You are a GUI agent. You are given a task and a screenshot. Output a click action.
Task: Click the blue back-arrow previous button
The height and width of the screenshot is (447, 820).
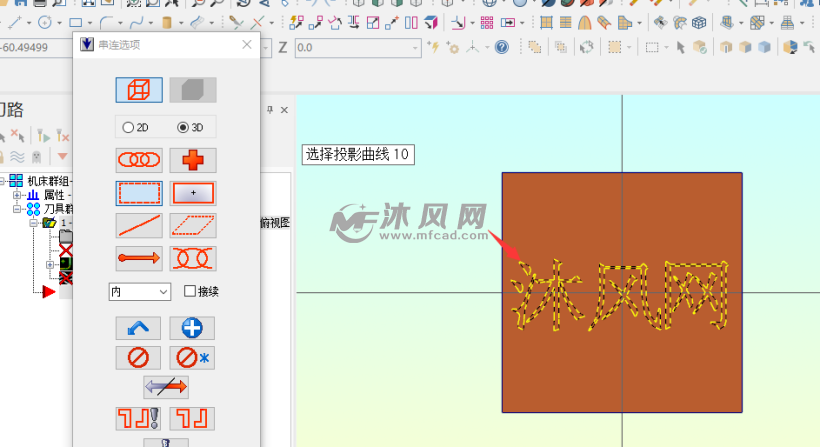click(x=138, y=328)
